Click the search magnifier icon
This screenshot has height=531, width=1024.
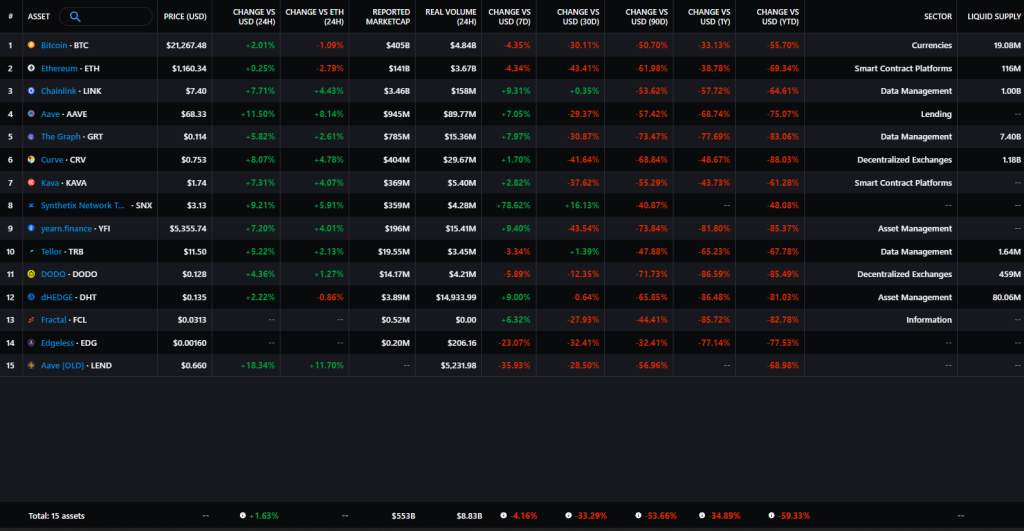75,16
